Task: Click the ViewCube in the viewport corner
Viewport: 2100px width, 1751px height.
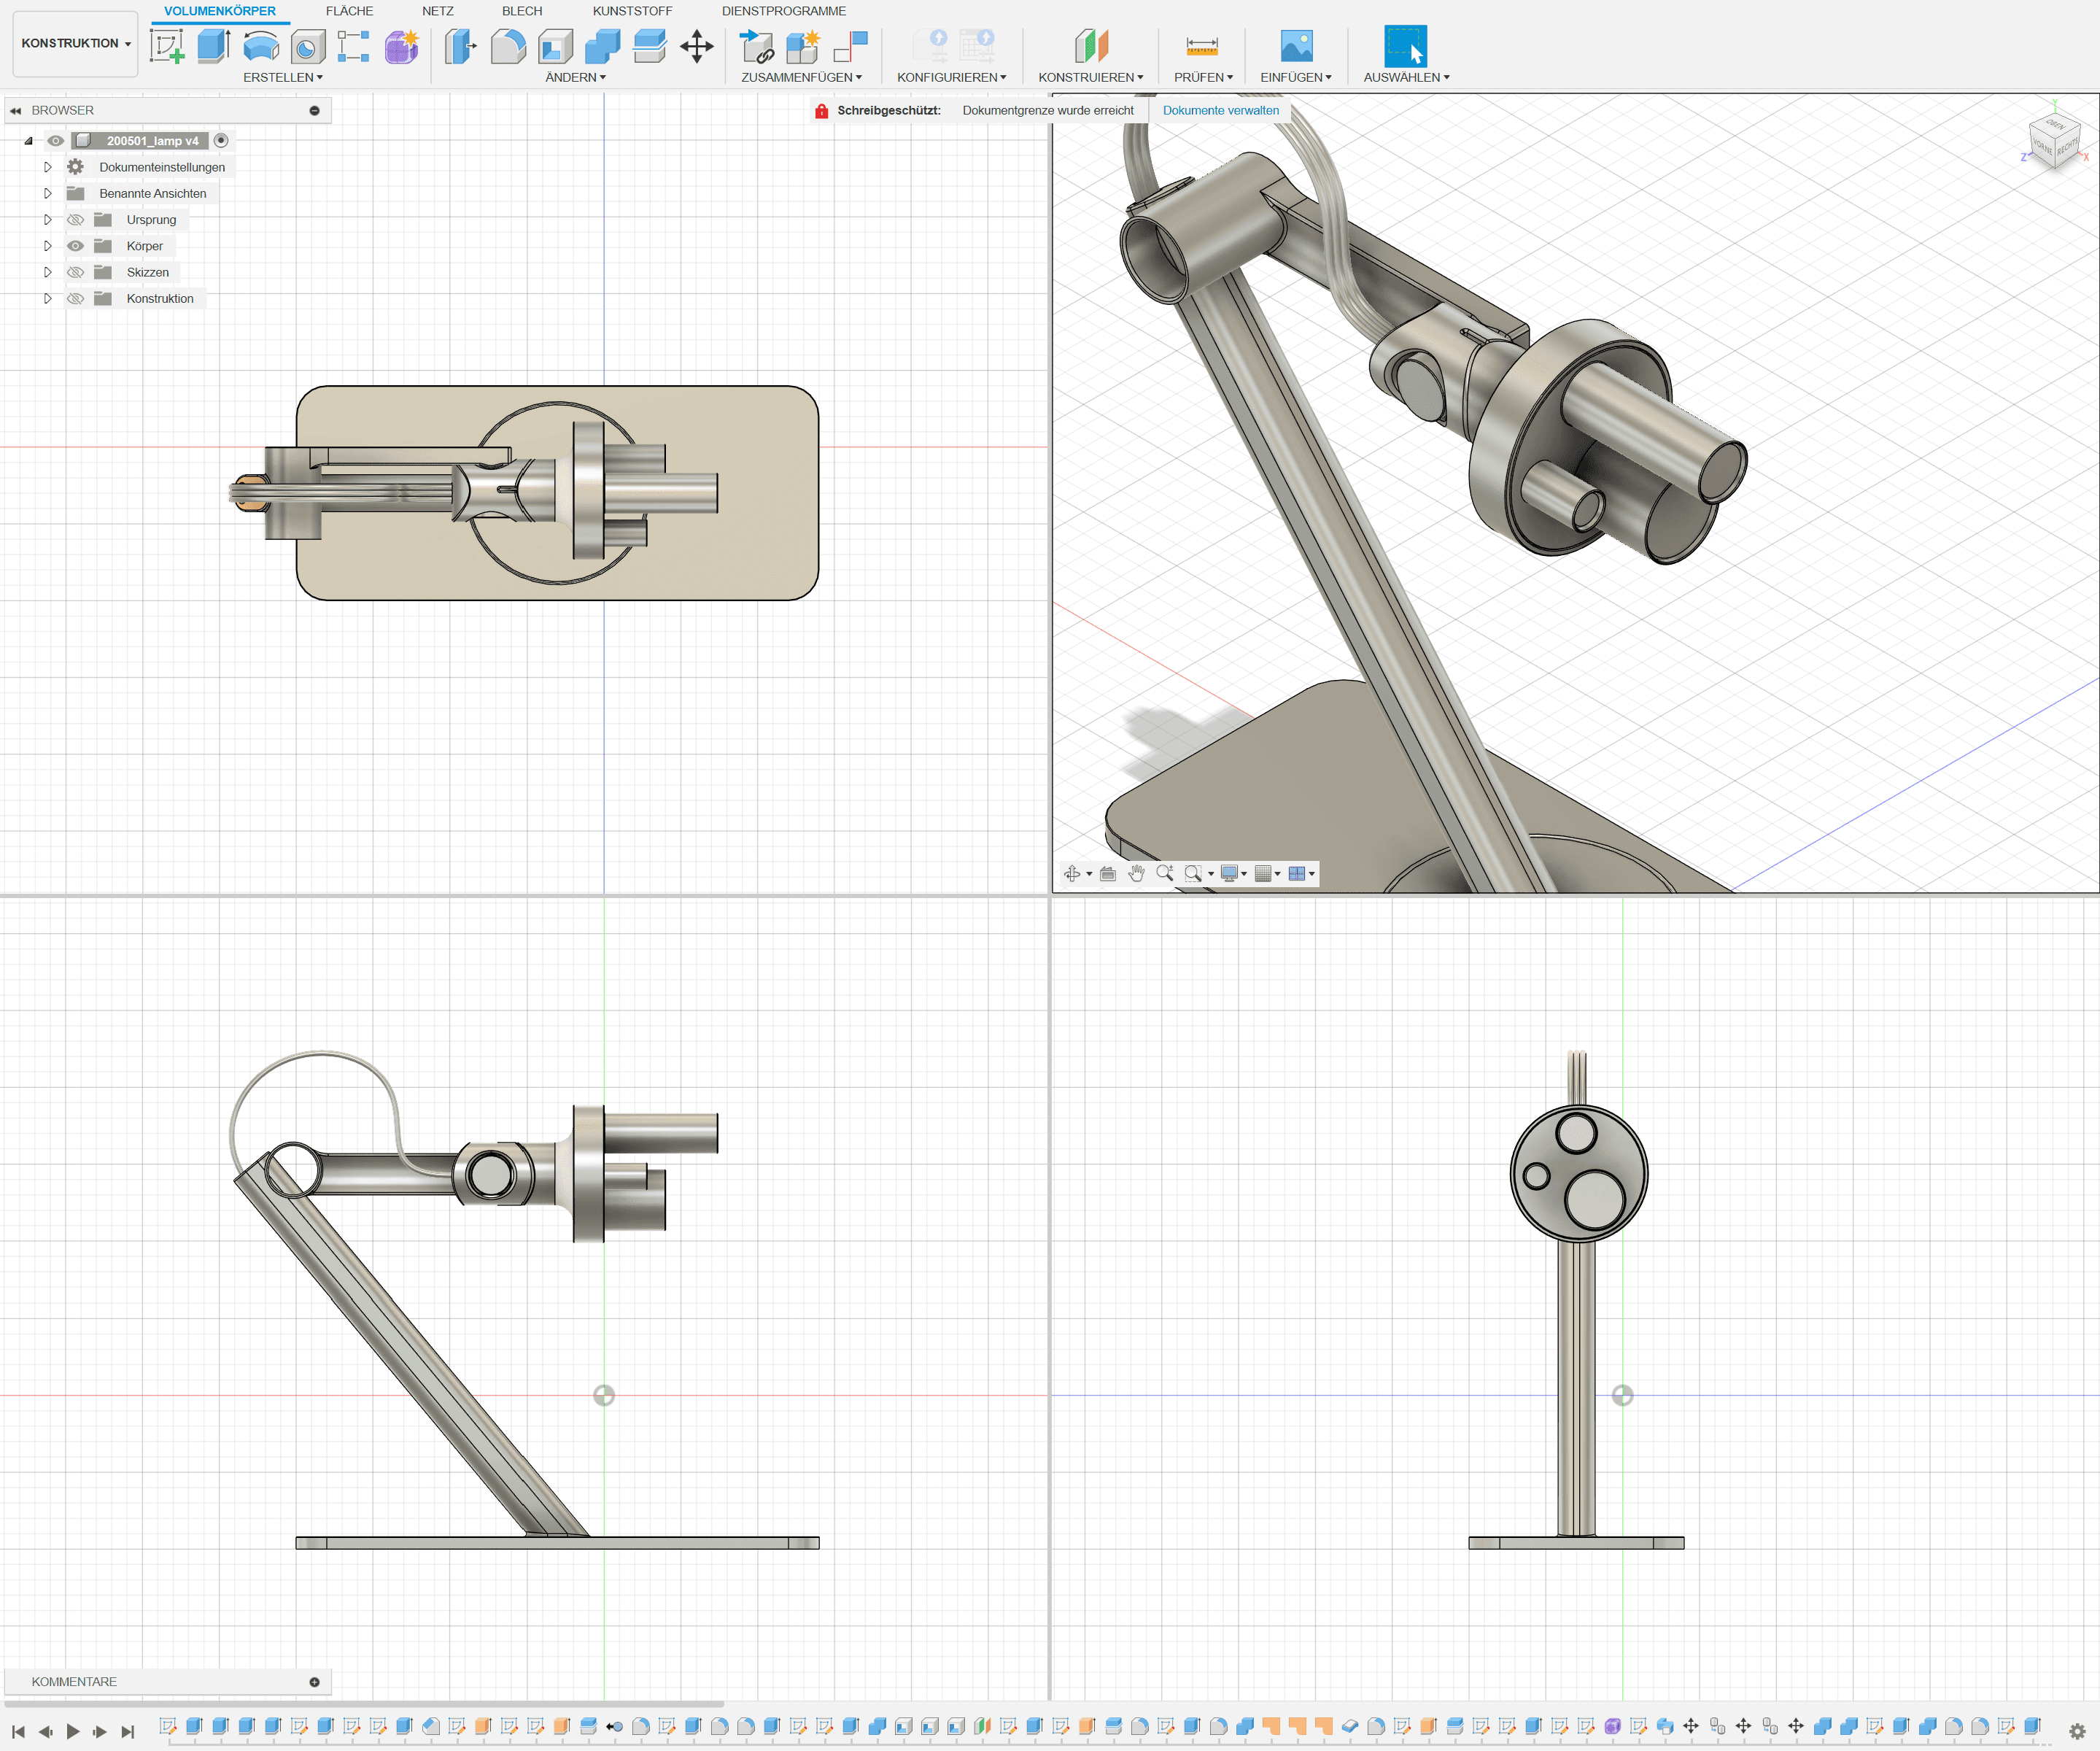Action: point(2053,140)
